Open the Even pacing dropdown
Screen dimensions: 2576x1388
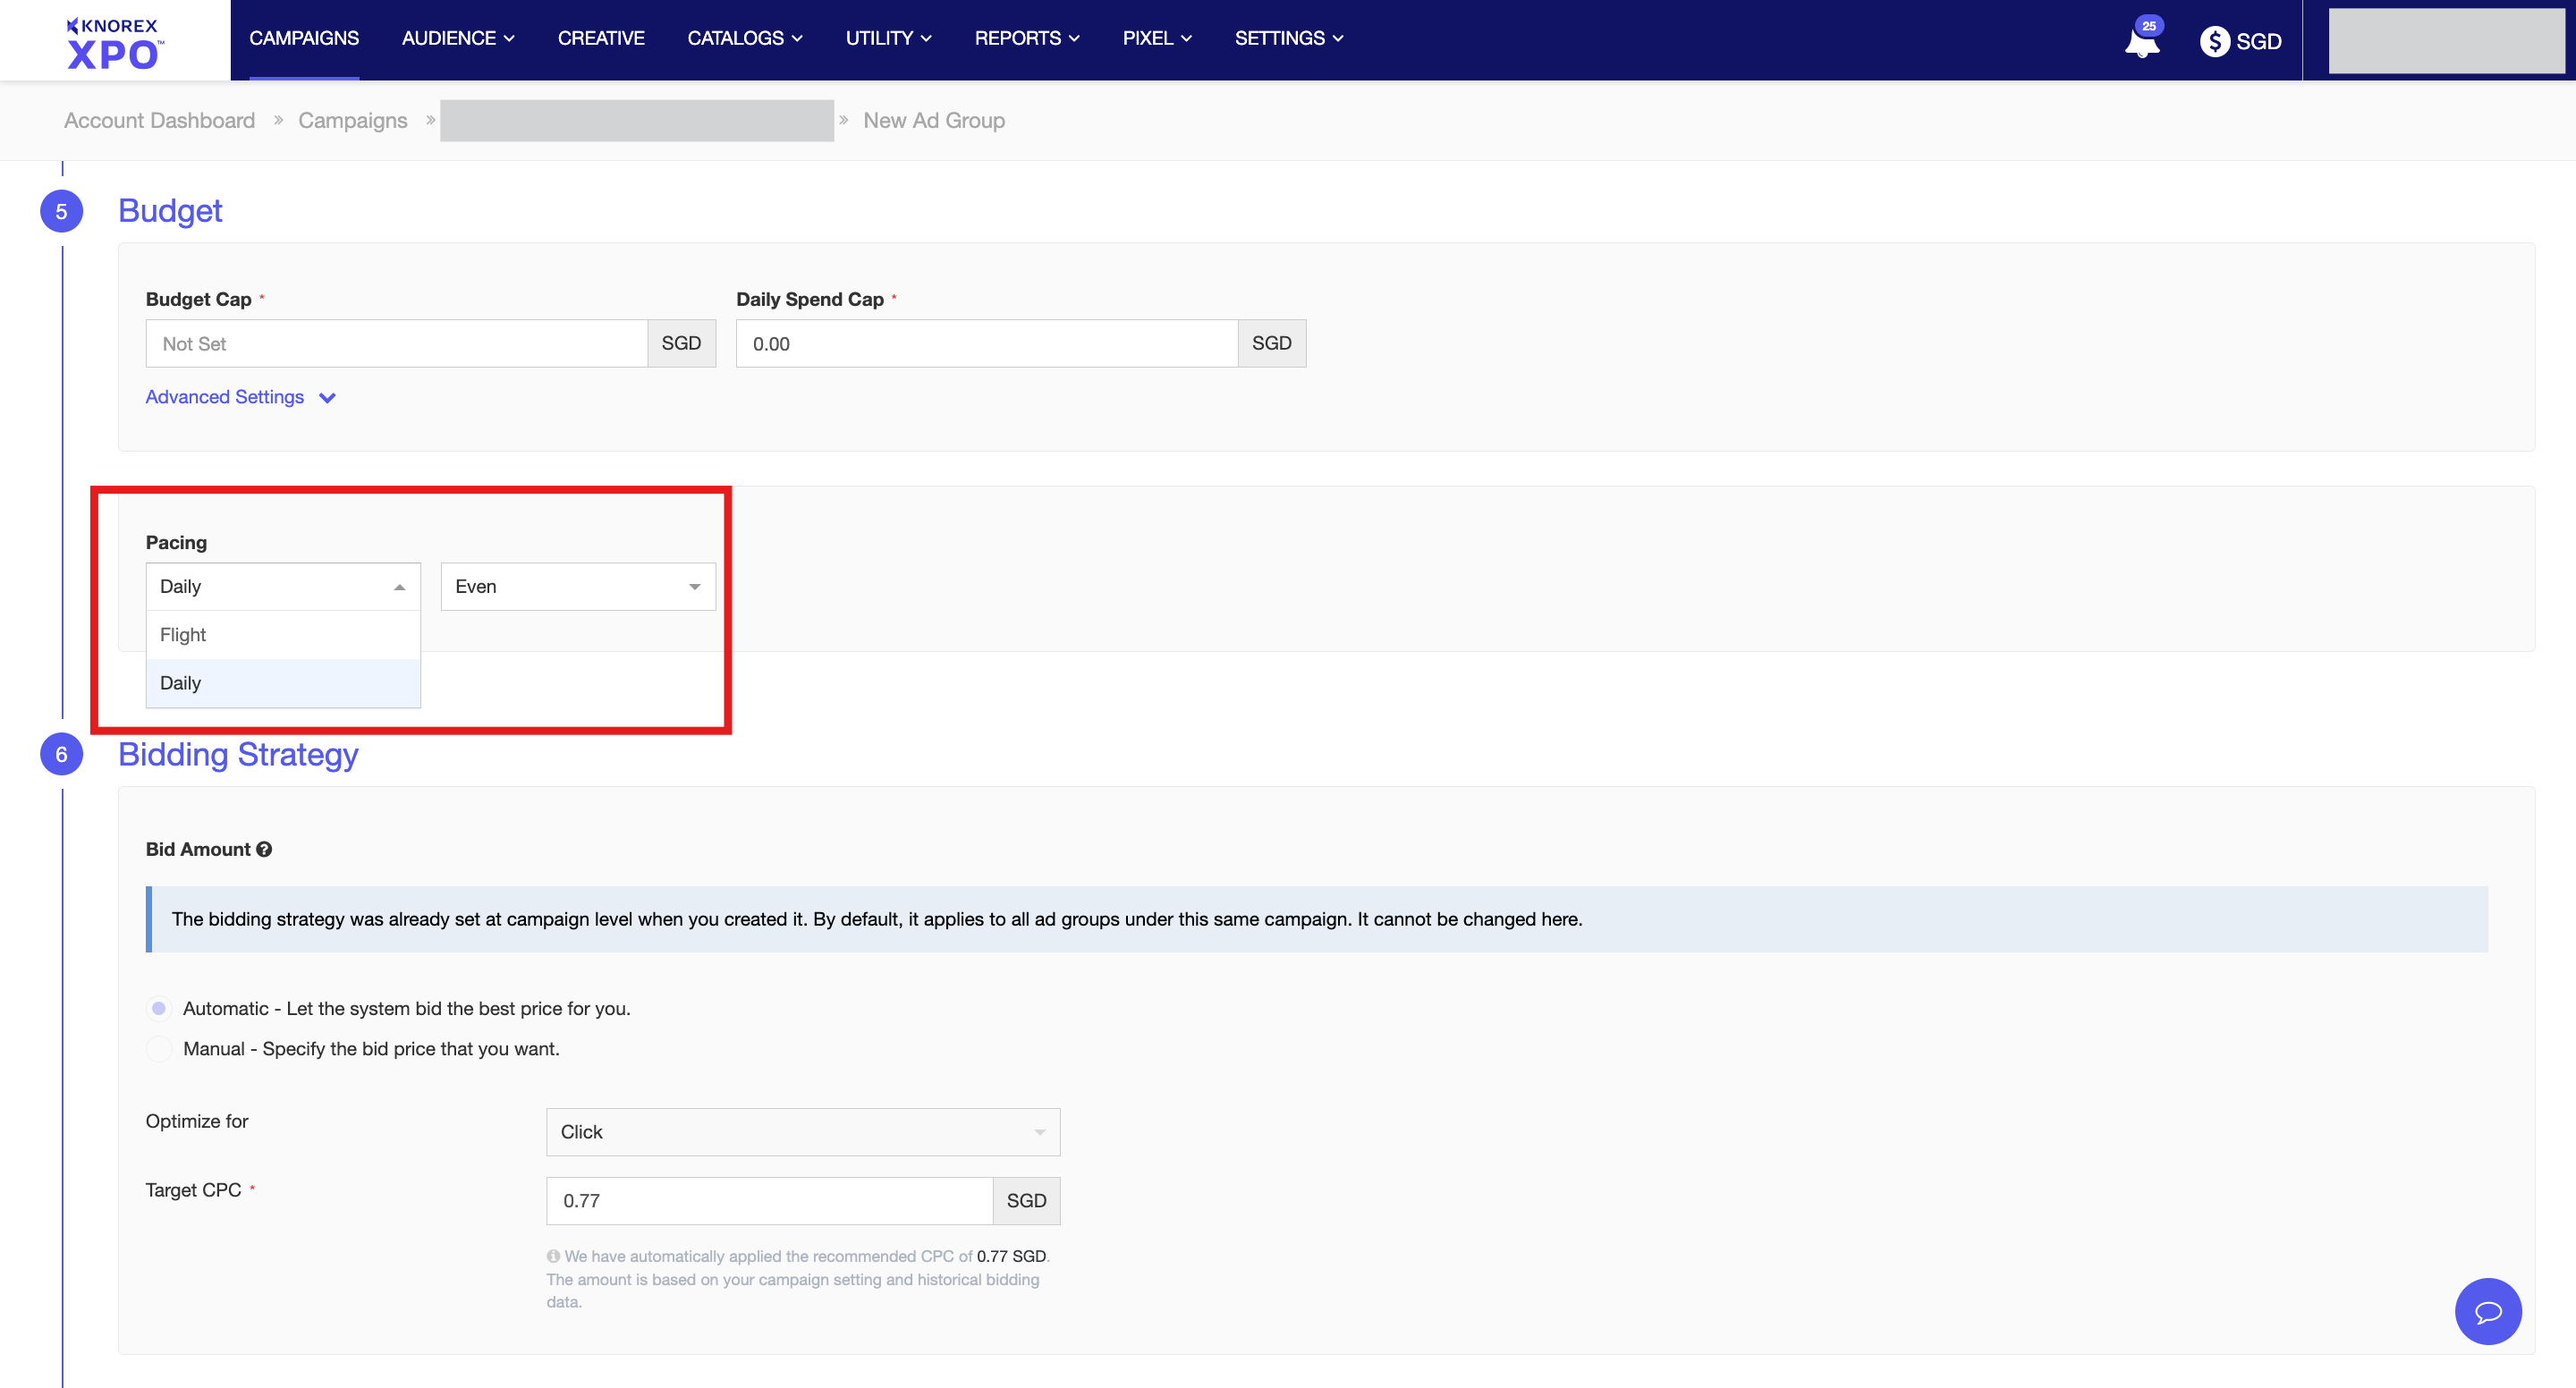577,586
